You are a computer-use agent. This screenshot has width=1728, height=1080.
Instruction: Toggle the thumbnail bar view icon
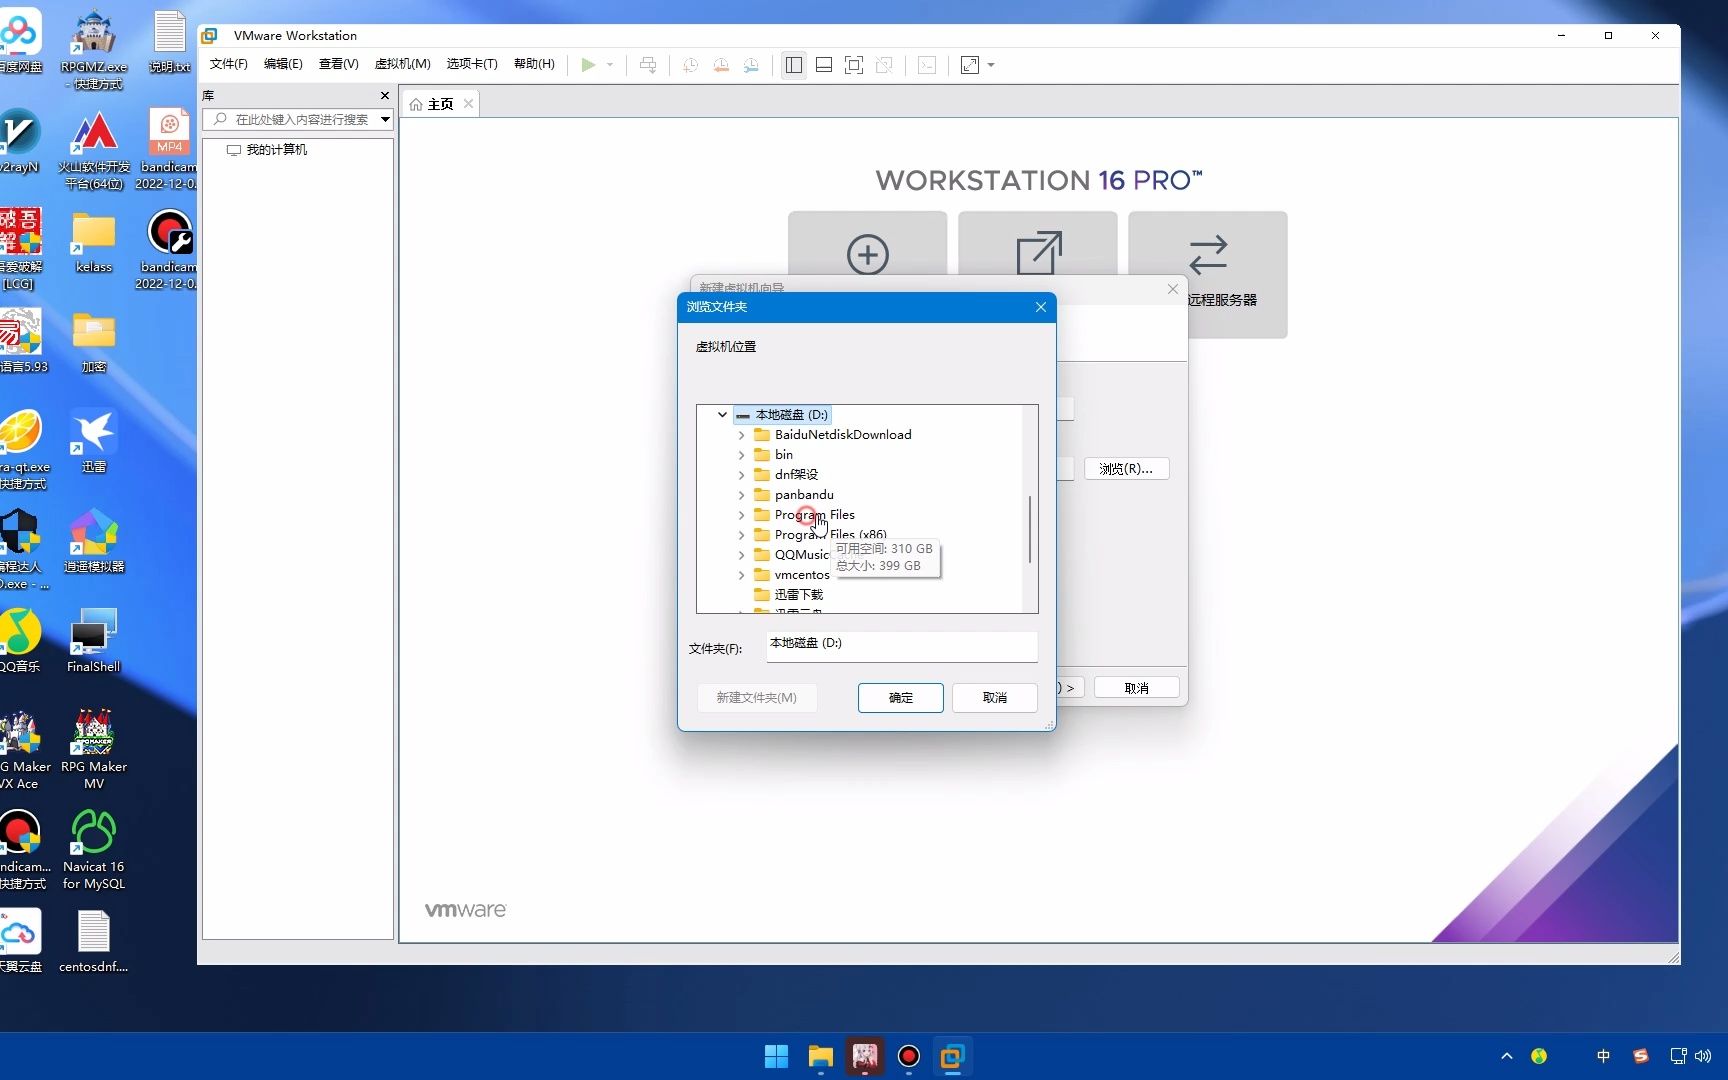(824, 65)
